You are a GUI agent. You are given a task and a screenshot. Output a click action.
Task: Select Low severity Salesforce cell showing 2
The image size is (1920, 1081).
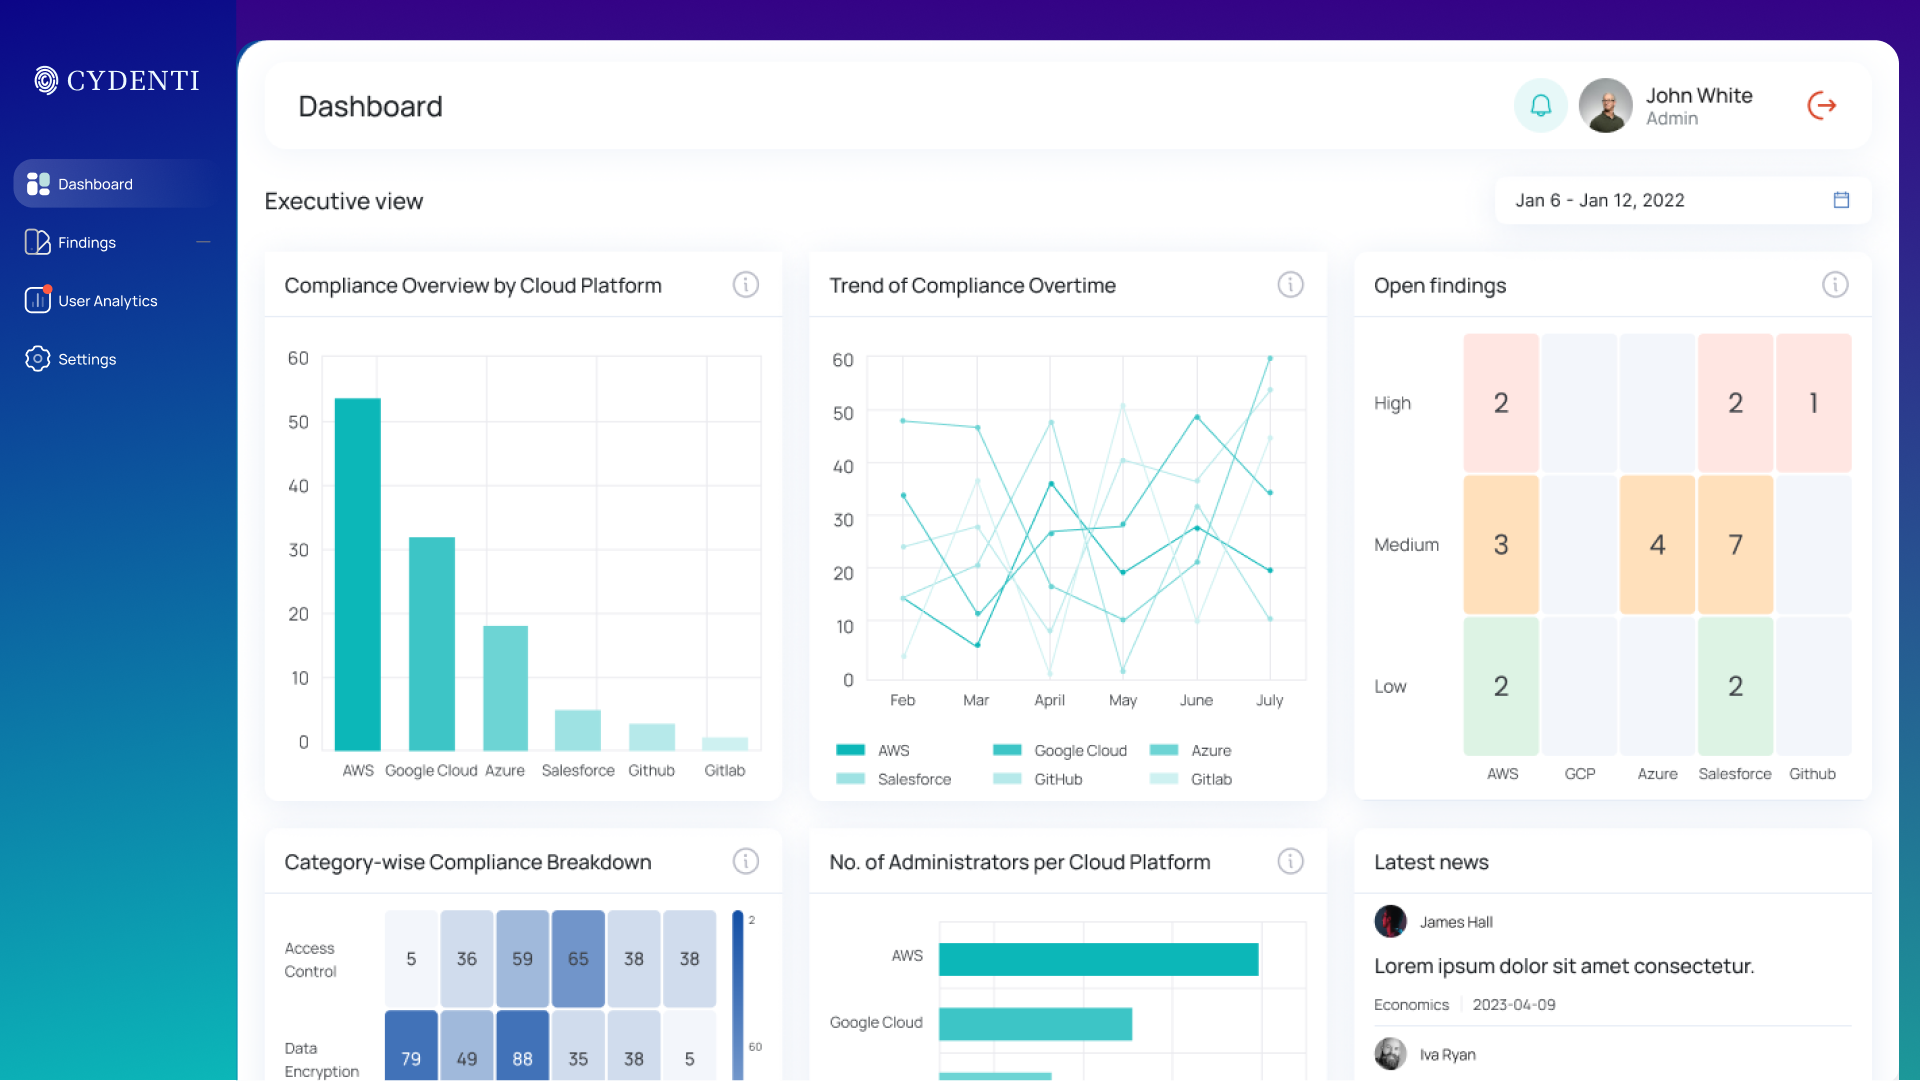[1735, 686]
